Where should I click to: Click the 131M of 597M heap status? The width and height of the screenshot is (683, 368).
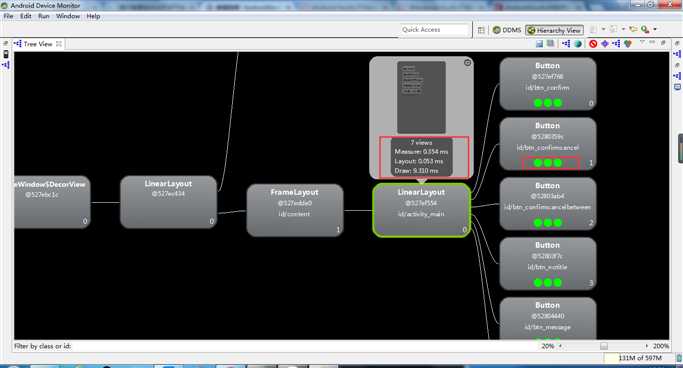click(x=640, y=358)
